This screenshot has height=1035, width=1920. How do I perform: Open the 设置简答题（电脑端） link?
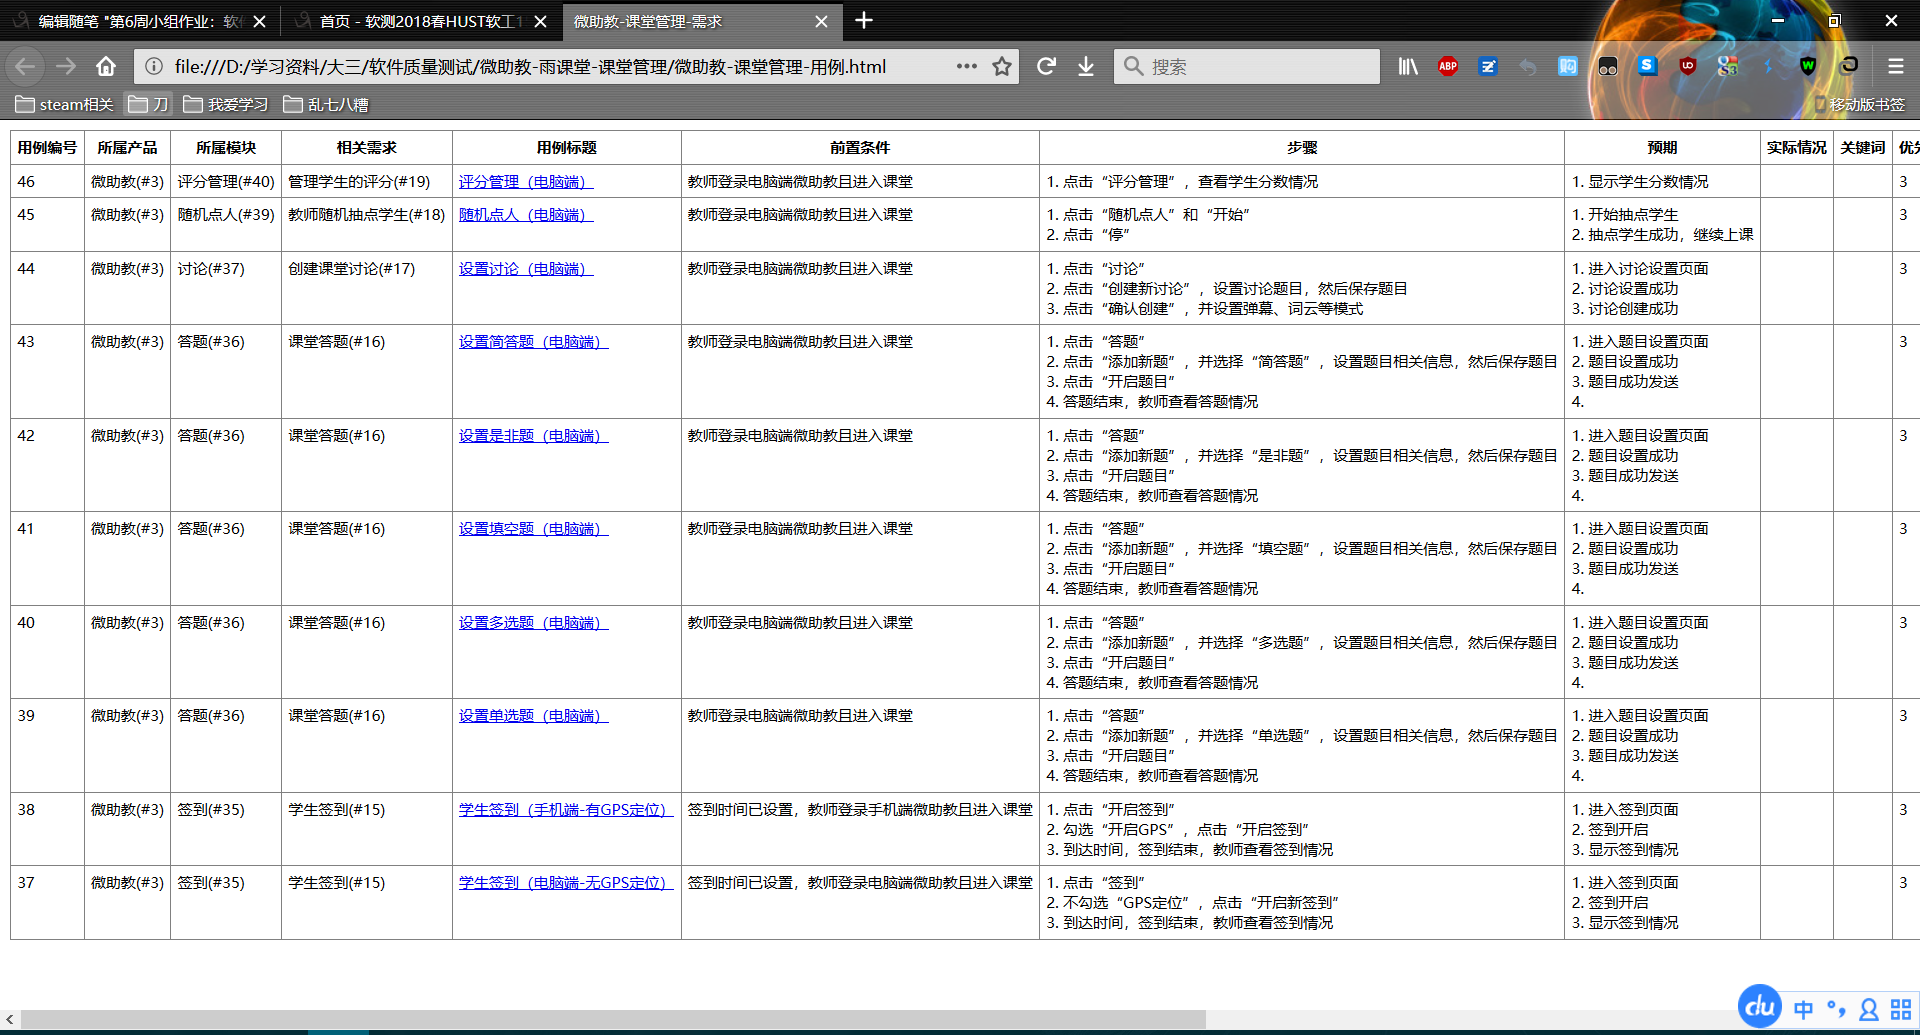534,341
